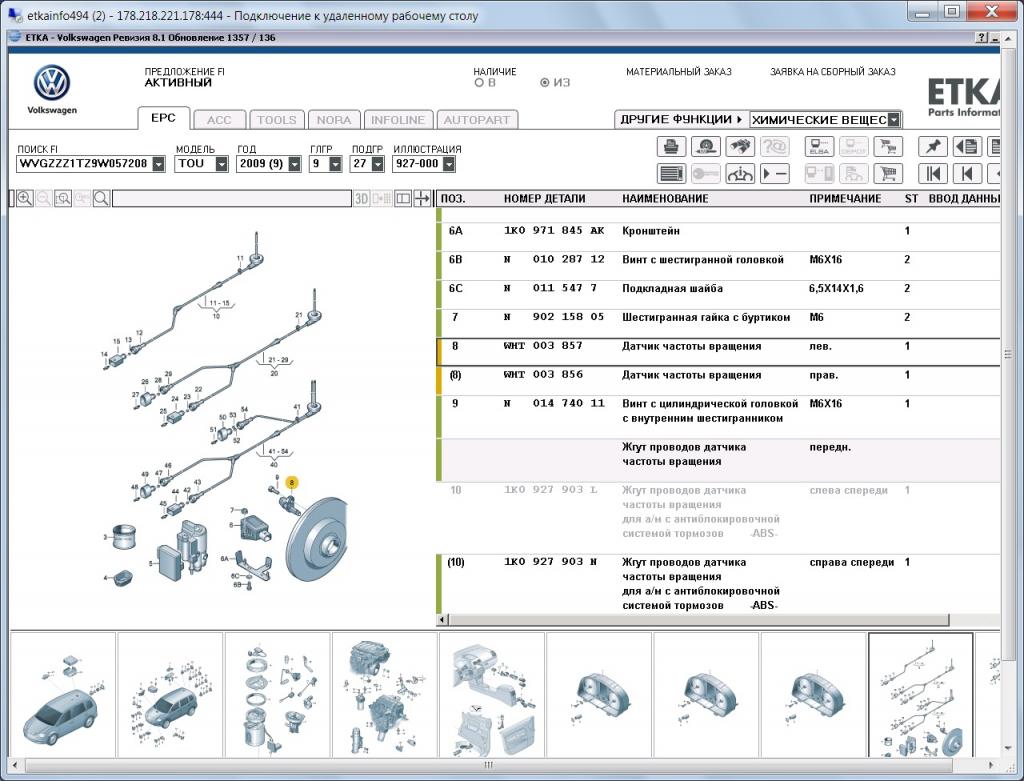
Task: Open the ХИМИЧЕСКИЕ ВЕЩЕС dropdown
Action: coord(894,120)
